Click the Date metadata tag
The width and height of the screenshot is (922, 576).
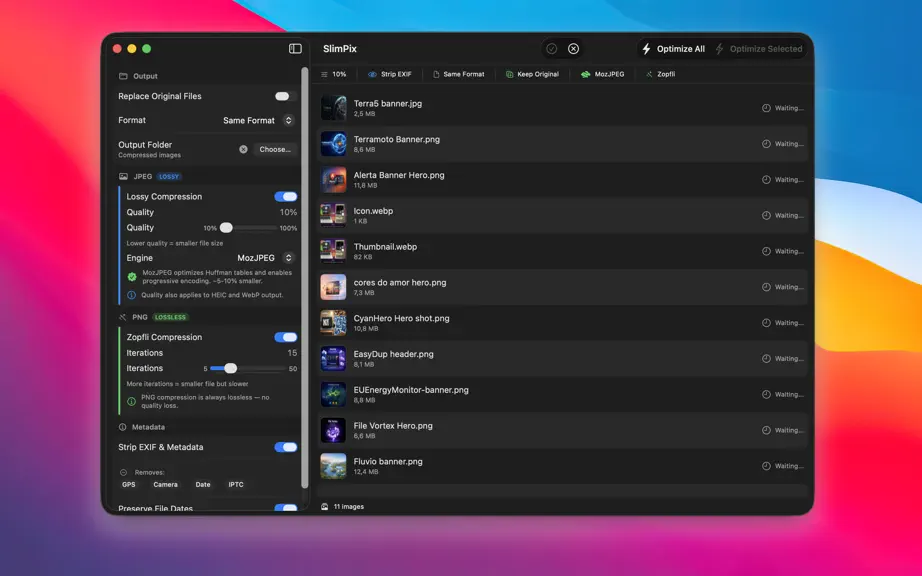[203, 484]
